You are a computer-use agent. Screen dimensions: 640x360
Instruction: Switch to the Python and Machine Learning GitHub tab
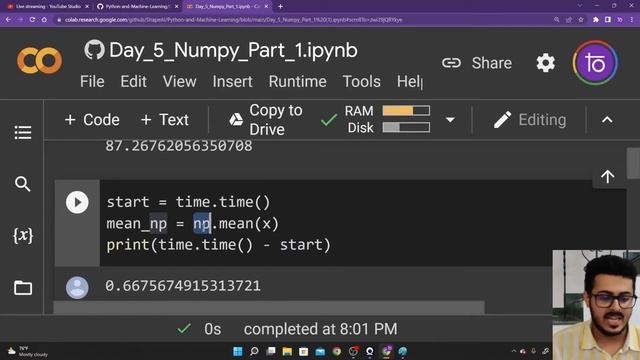pyautogui.click(x=137, y=7)
